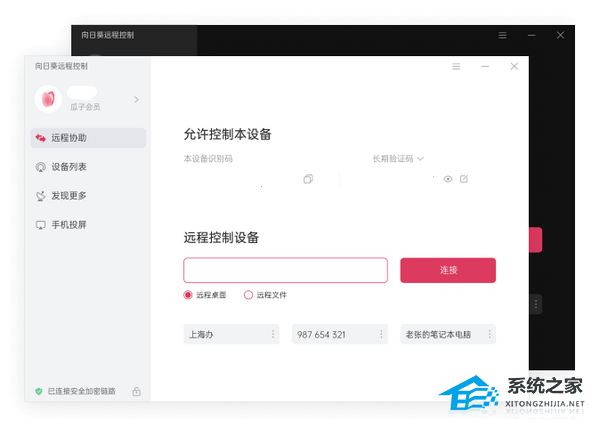
Task: Open hamburger menu in front window
Action: (456, 67)
